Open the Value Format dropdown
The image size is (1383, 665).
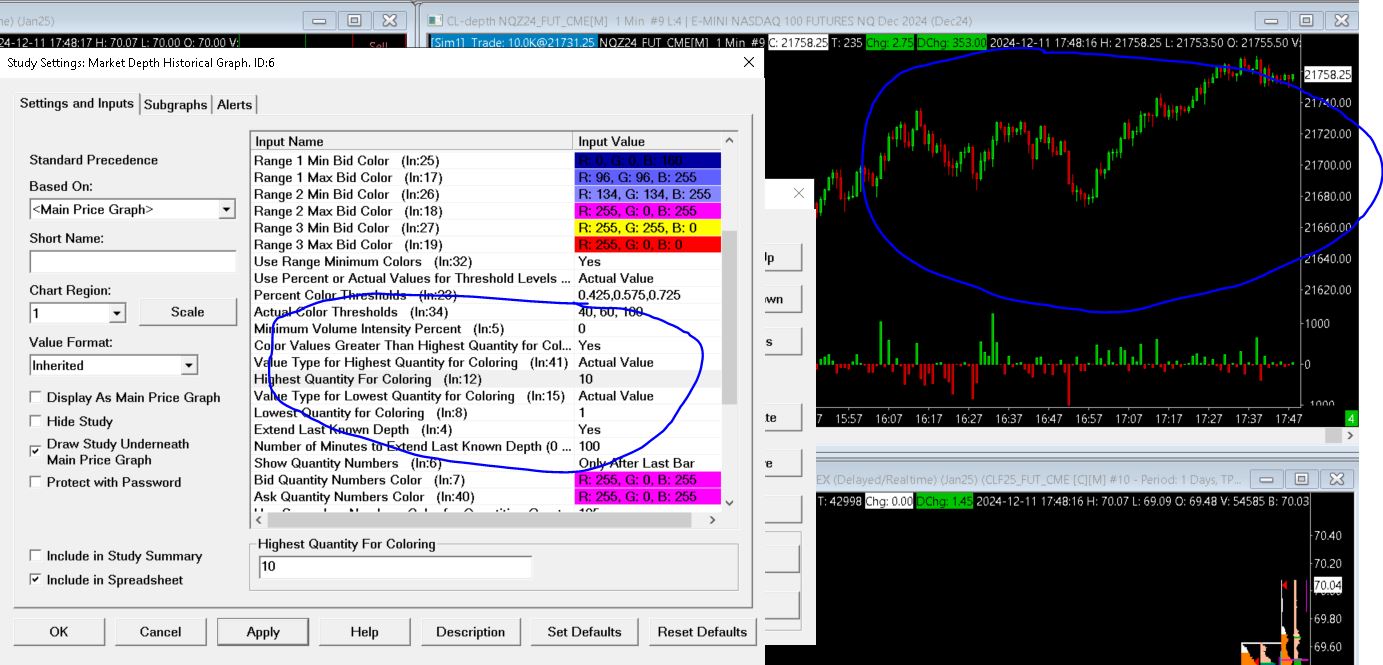pyautogui.click(x=189, y=366)
